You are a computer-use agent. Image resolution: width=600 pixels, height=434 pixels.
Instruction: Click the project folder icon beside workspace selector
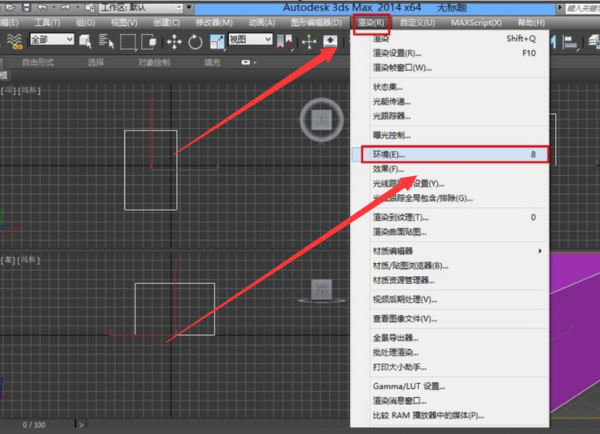90,7
